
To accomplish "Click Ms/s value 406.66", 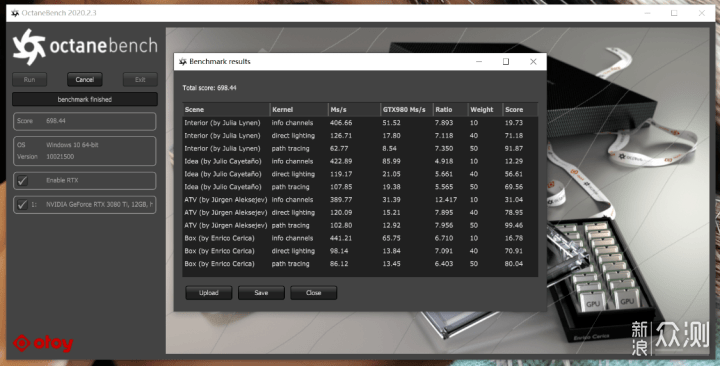I will point(341,123).
